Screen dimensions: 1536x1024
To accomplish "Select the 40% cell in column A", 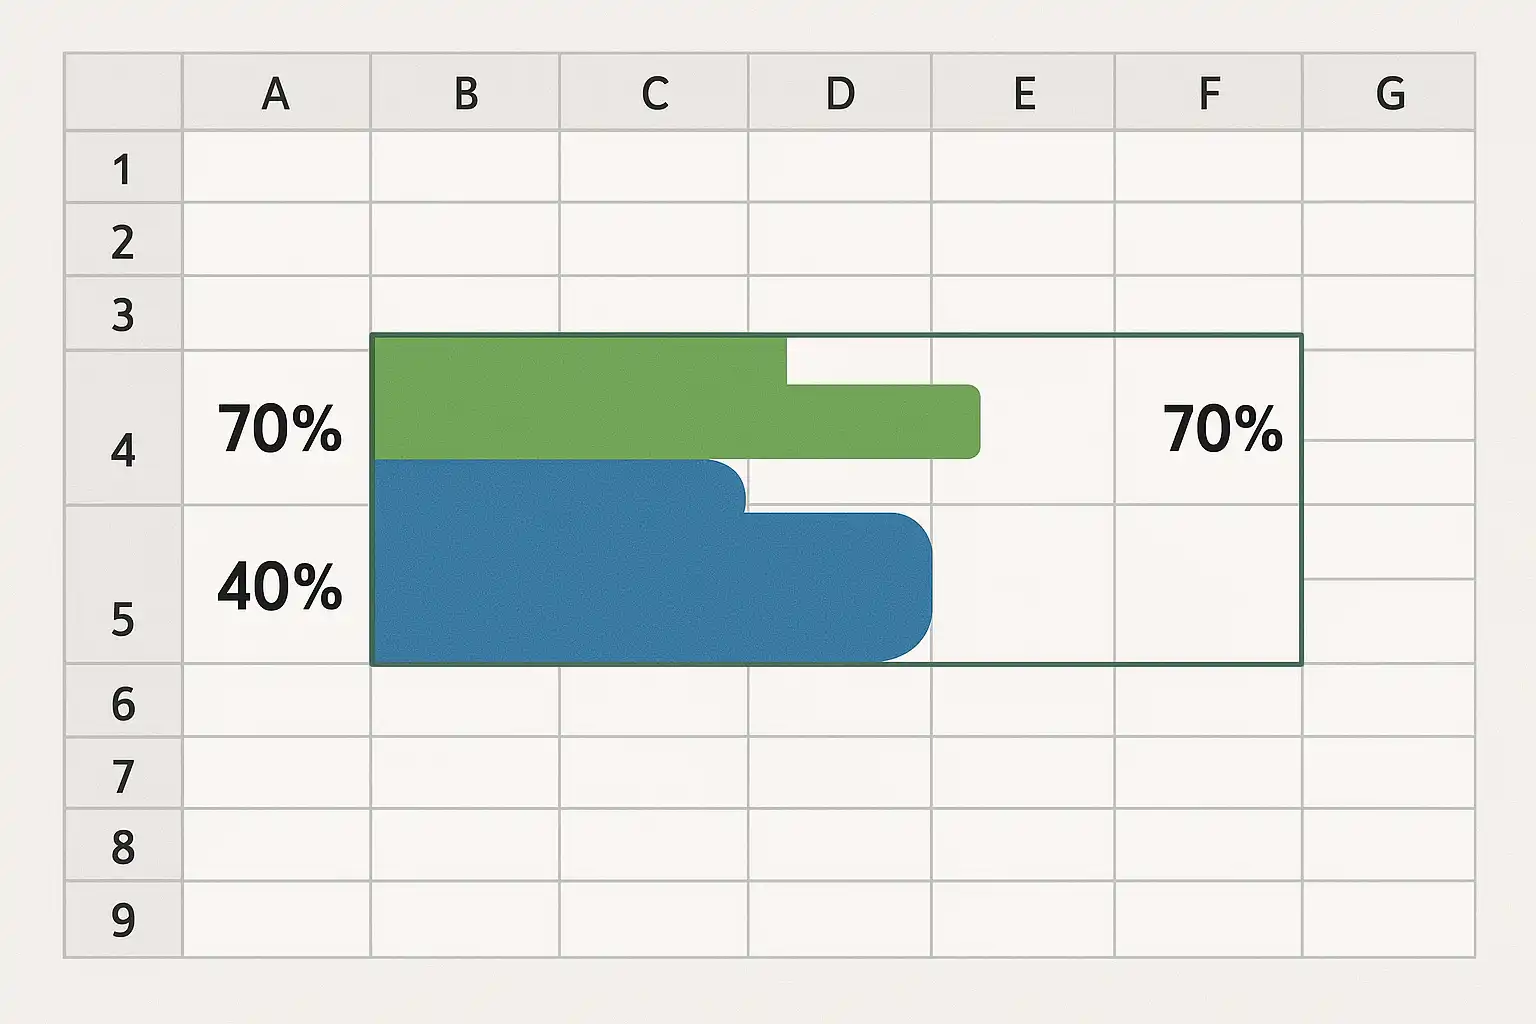I will pyautogui.click(x=278, y=585).
